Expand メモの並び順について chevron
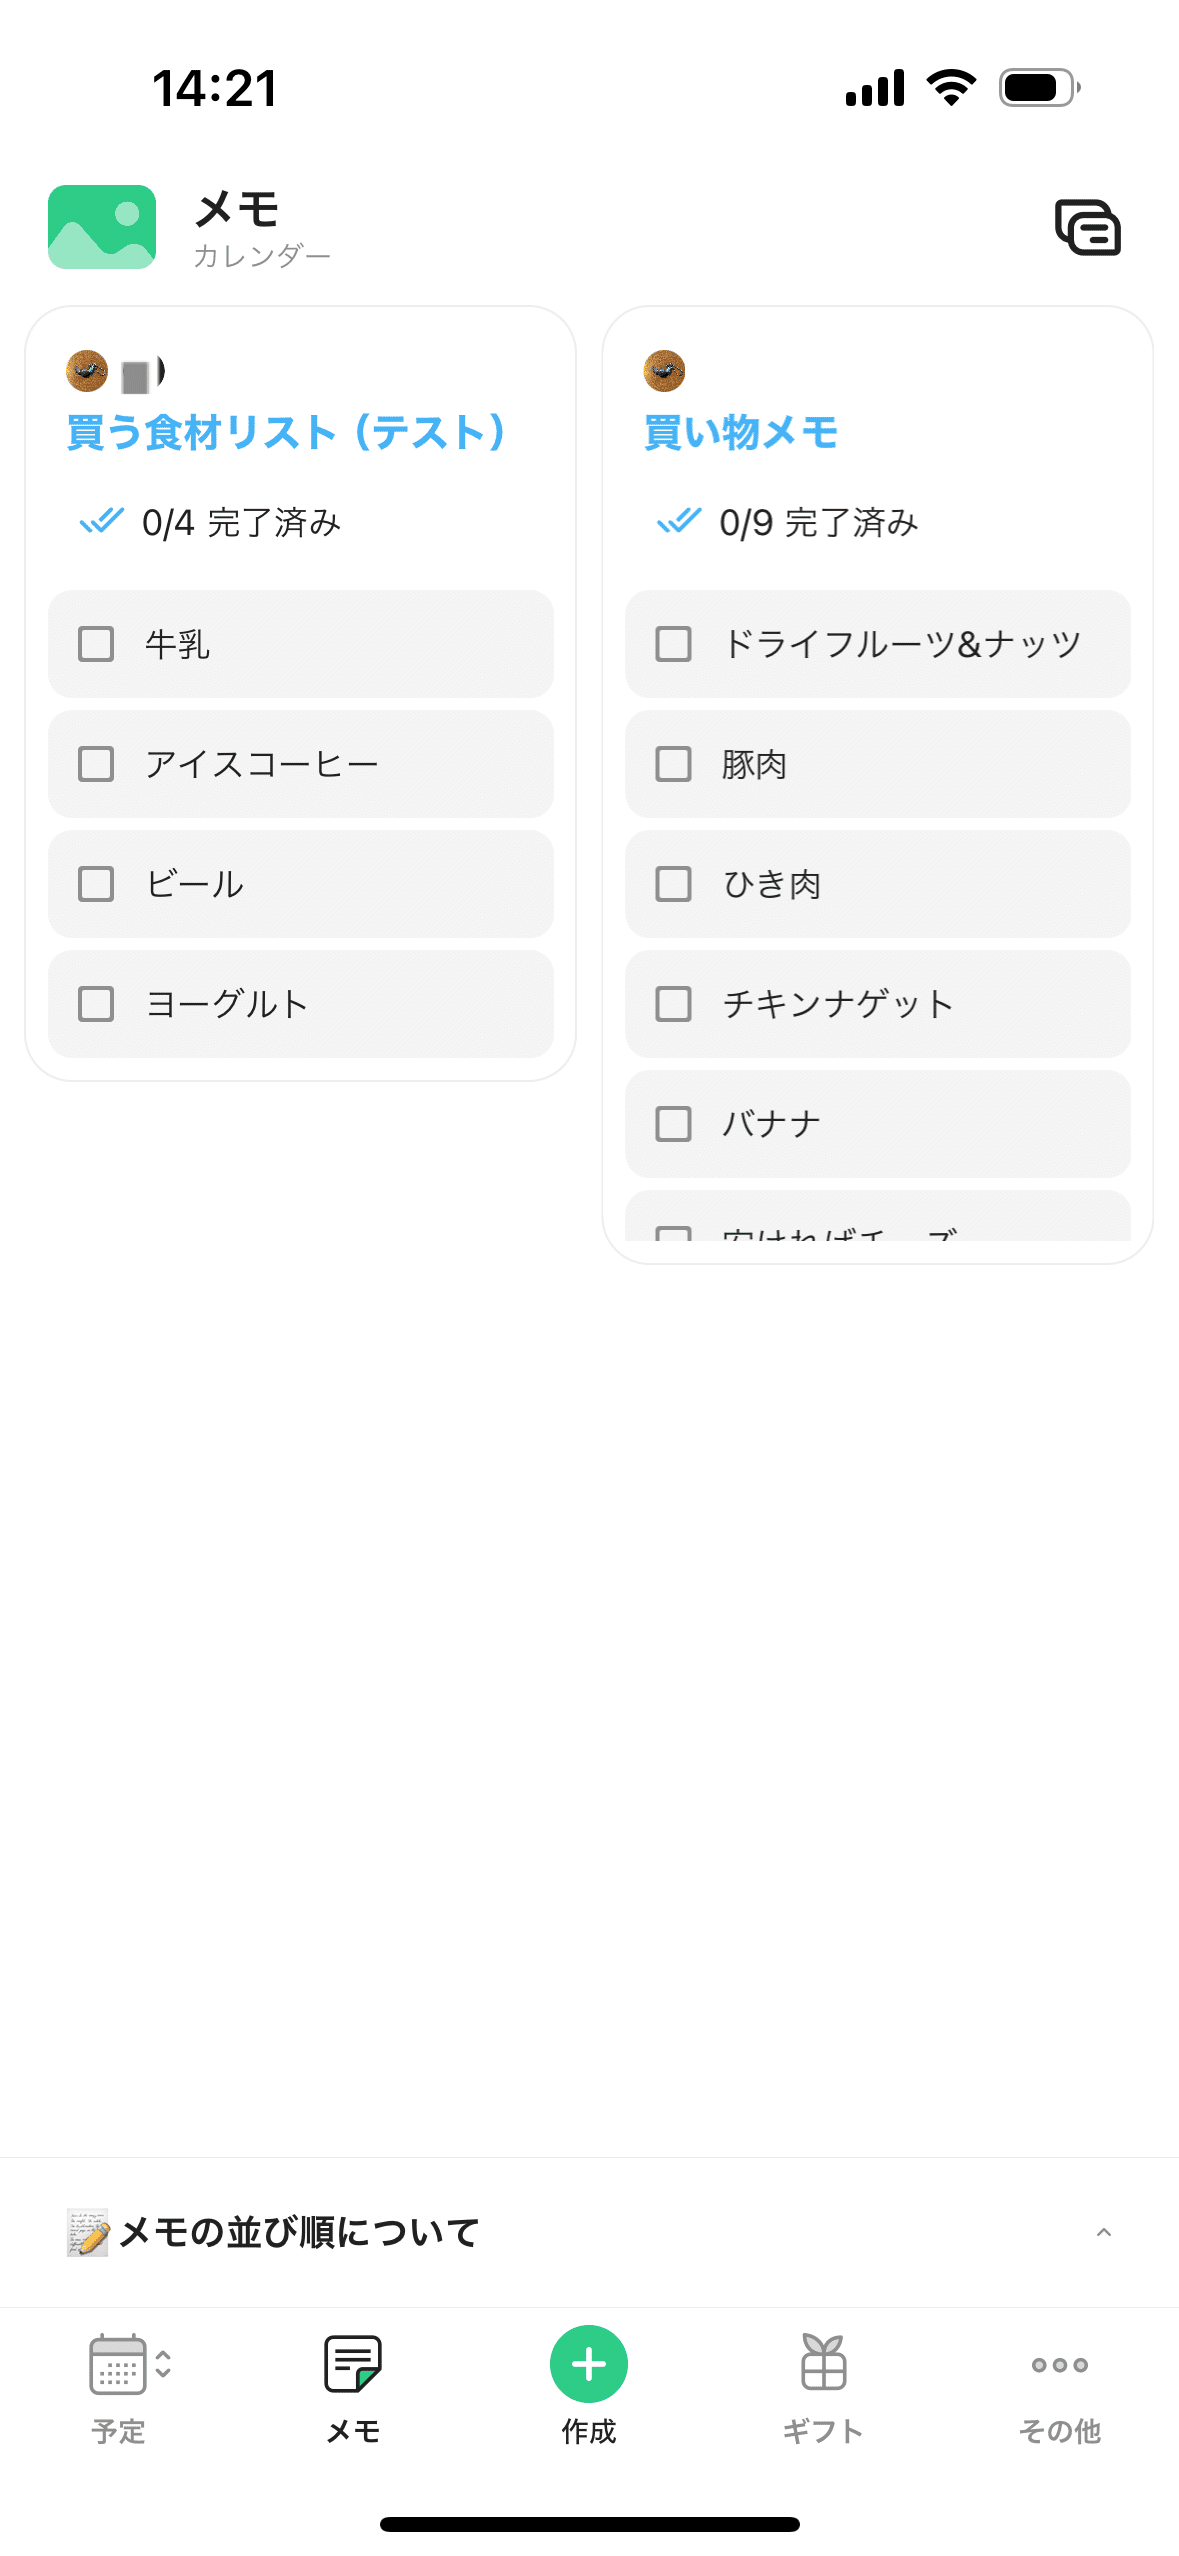Viewport: 1179px width, 2556px height. 1104,2232
